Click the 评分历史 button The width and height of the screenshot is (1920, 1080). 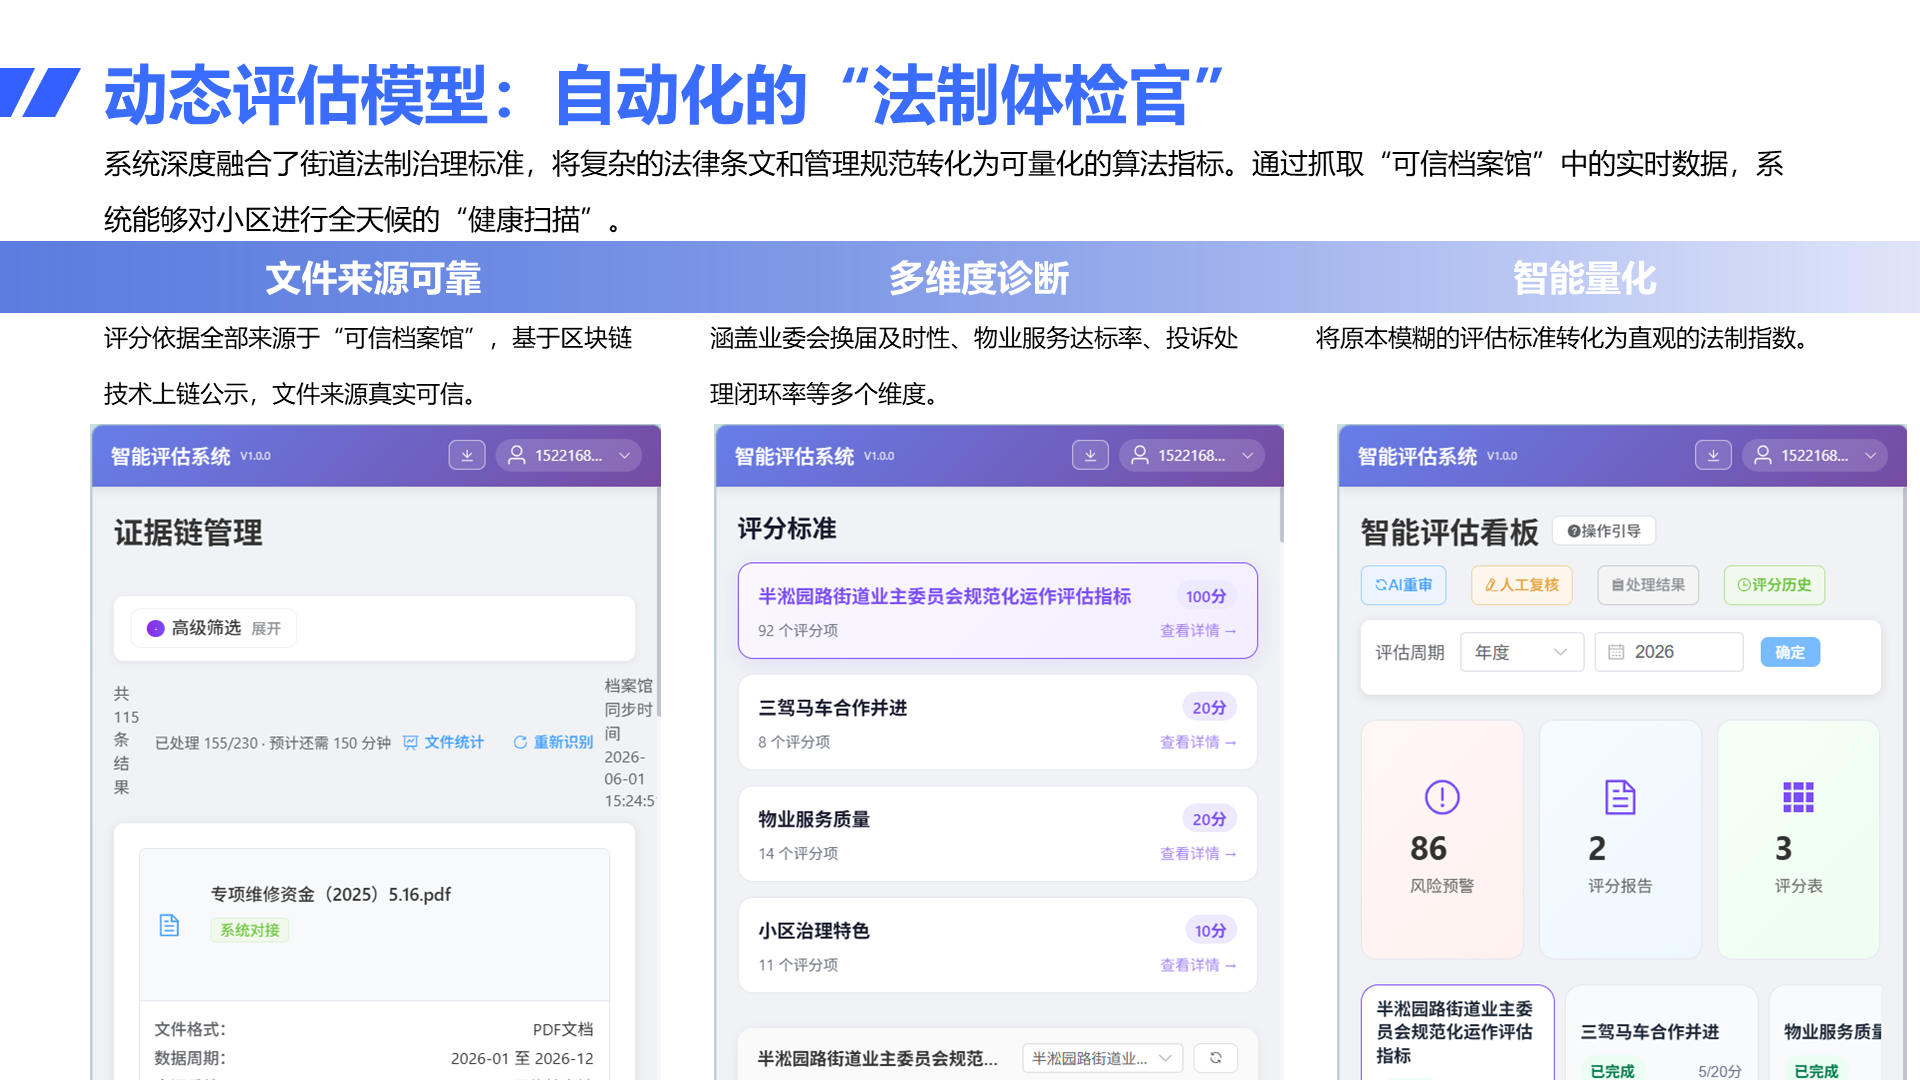[x=1774, y=585]
